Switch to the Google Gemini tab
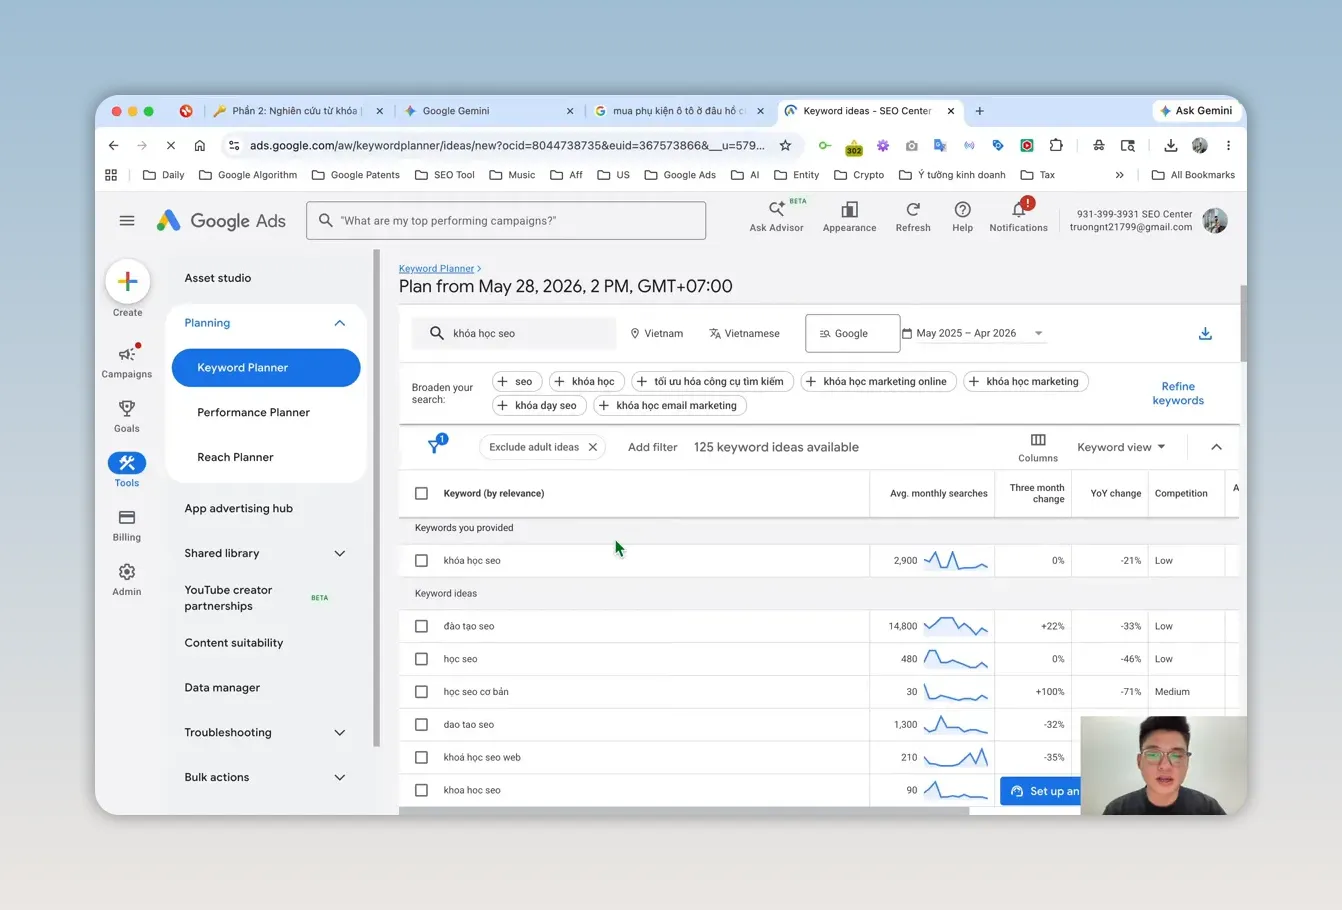Viewport: 1342px width, 910px height. [489, 111]
